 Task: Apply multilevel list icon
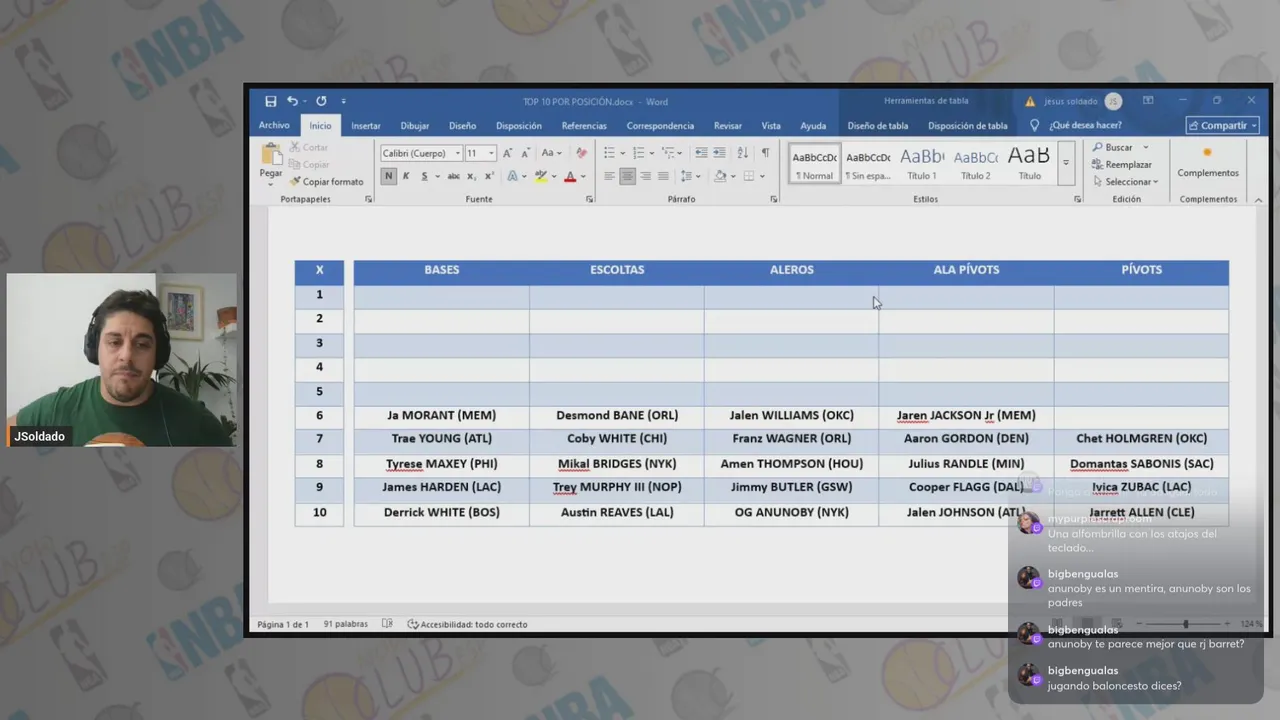[668, 153]
